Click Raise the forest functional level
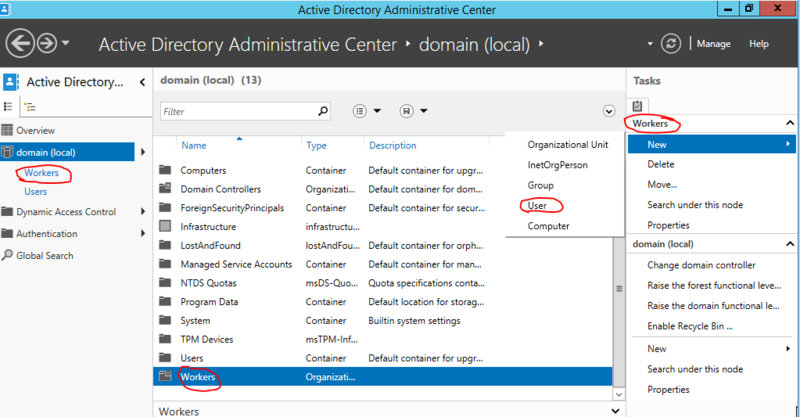The image size is (800, 417). pyautogui.click(x=714, y=285)
